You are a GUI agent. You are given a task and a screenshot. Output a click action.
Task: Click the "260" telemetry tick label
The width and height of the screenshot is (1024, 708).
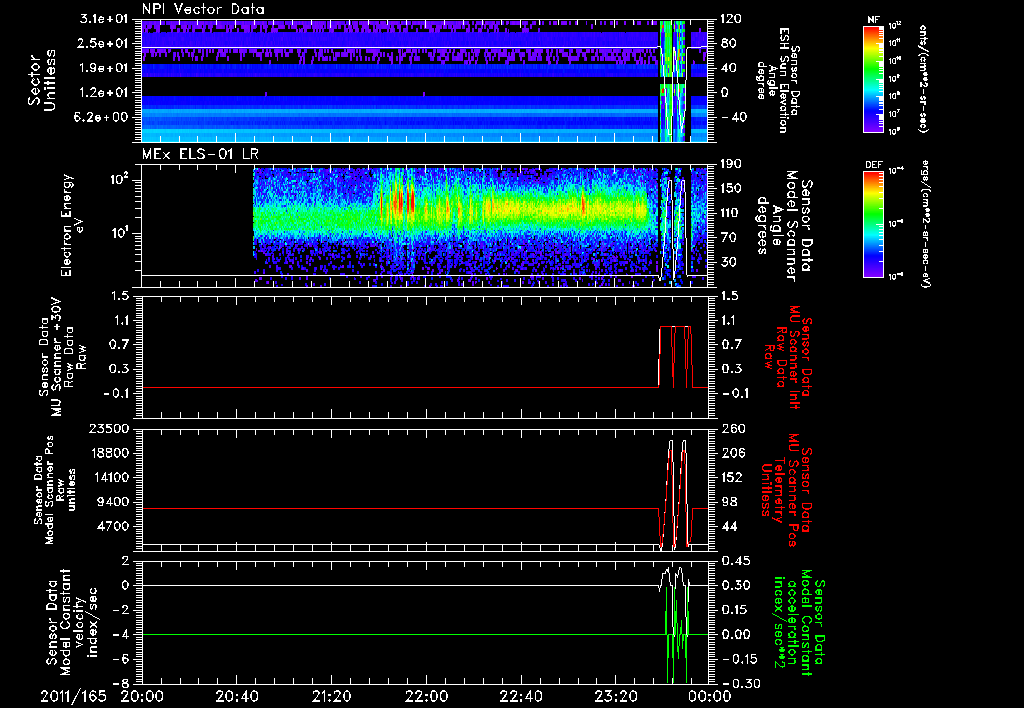click(x=733, y=428)
